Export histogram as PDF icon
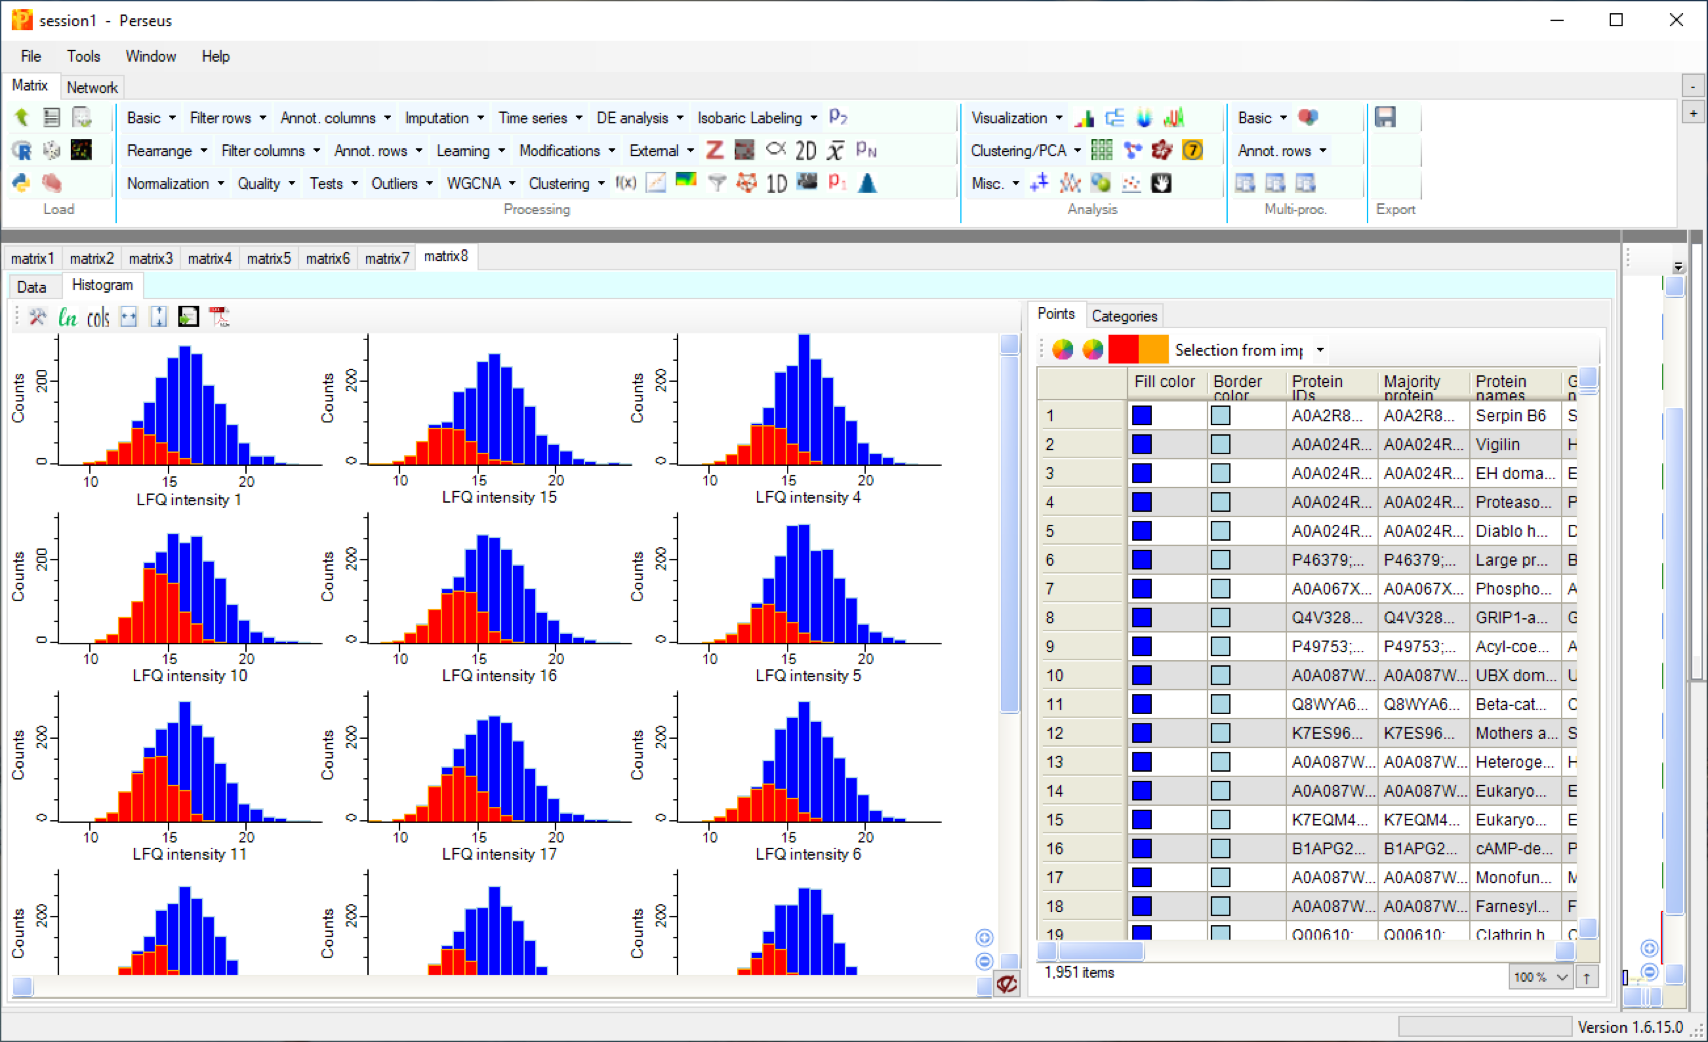The width and height of the screenshot is (1708, 1042). (x=219, y=318)
